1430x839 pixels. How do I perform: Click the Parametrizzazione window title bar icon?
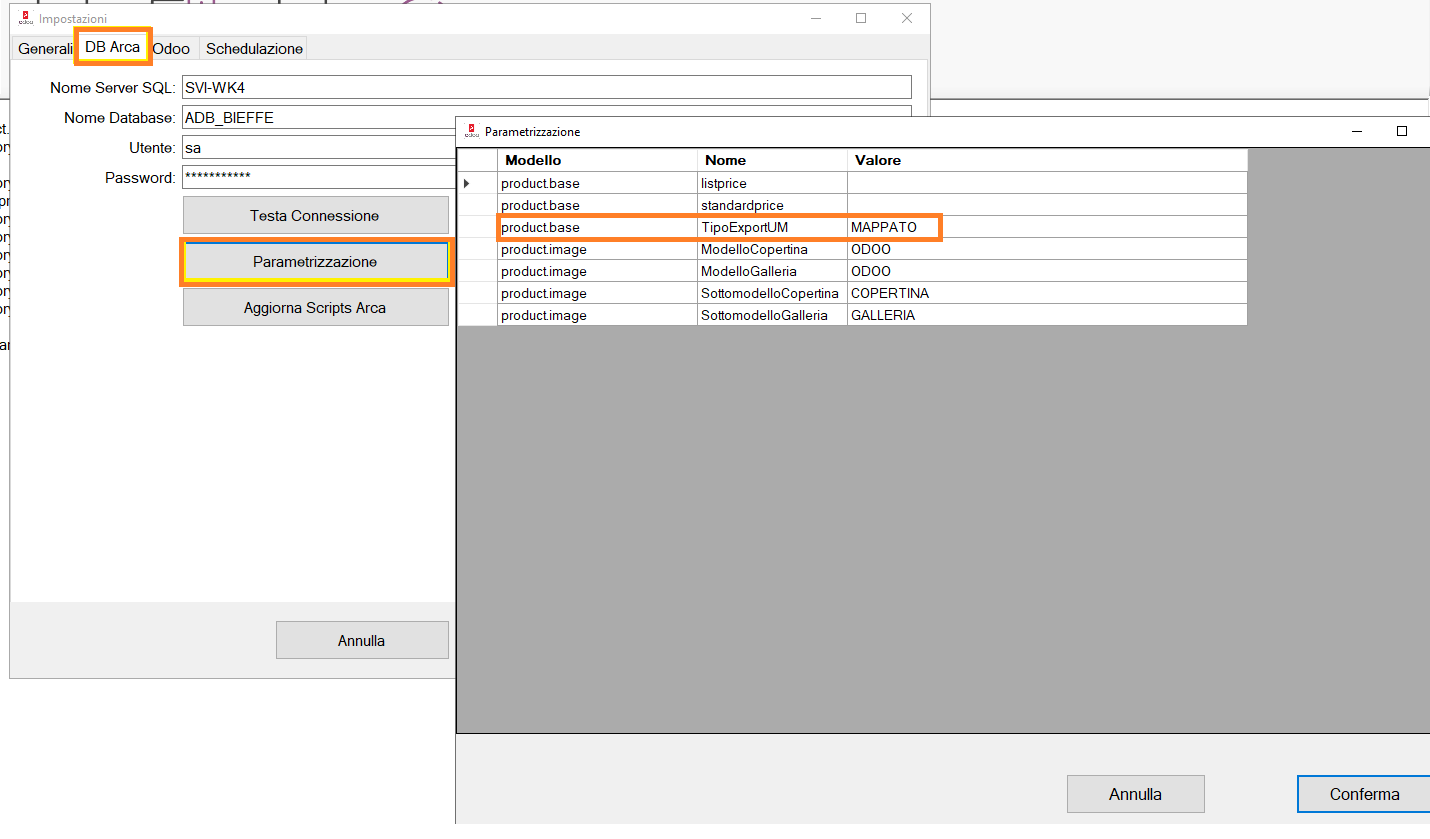[x=472, y=131]
